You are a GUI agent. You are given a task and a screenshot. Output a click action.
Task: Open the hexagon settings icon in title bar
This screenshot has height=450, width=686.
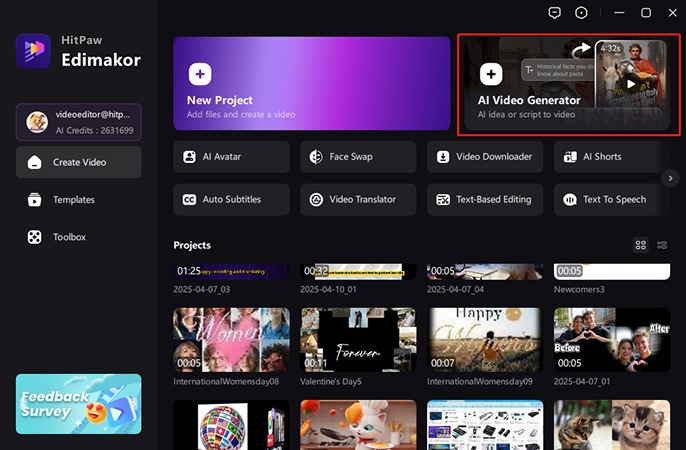581,13
